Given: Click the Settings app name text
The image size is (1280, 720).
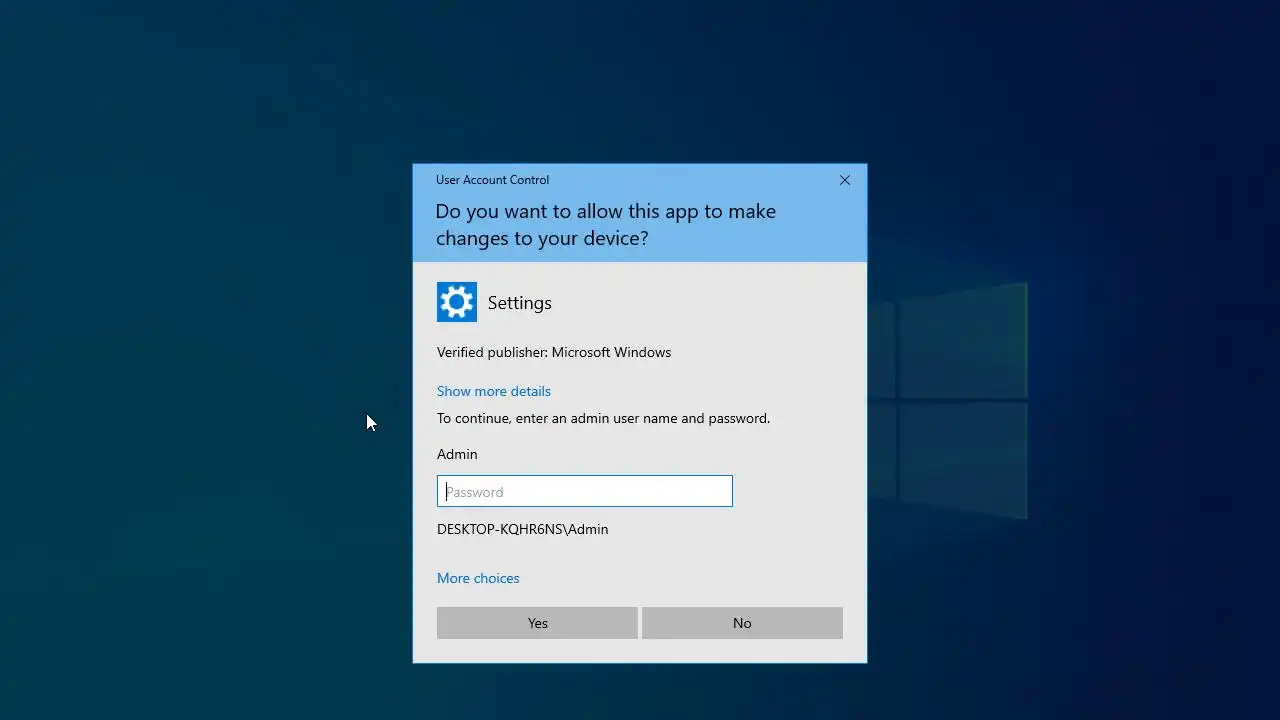Looking at the screenshot, I should point(520,303).
